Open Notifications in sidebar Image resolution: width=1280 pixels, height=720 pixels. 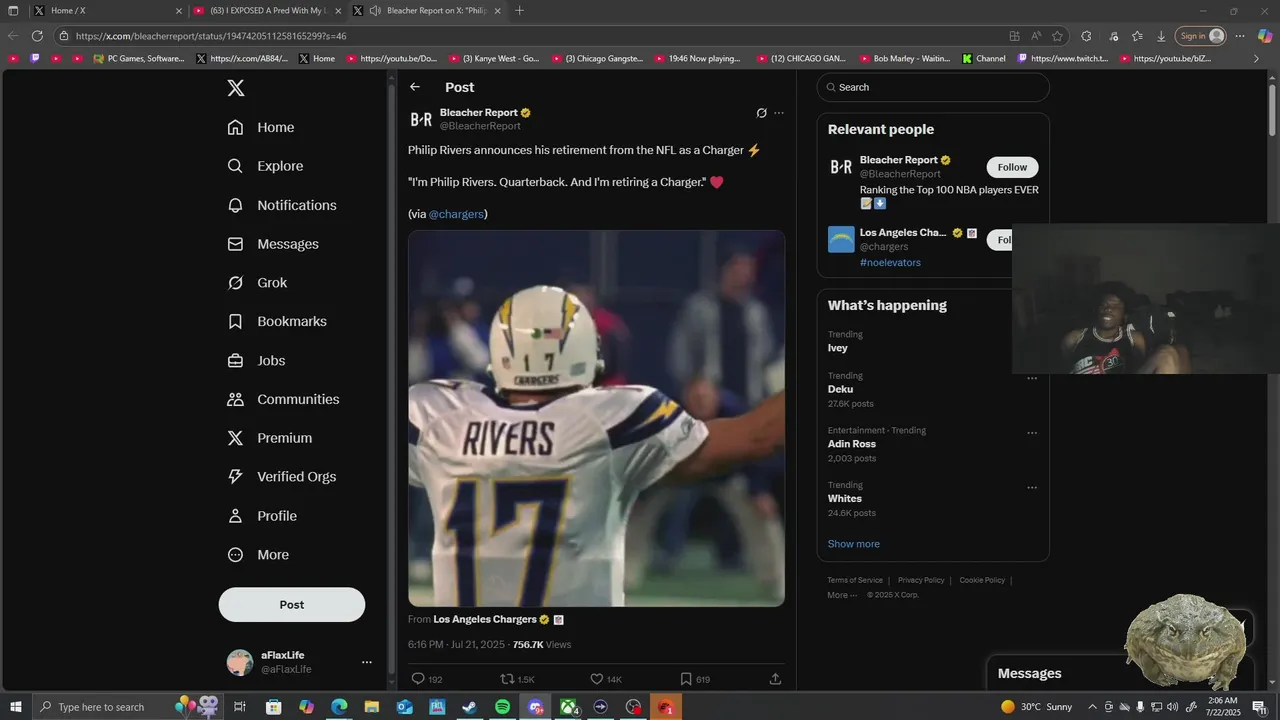point(282,205)
